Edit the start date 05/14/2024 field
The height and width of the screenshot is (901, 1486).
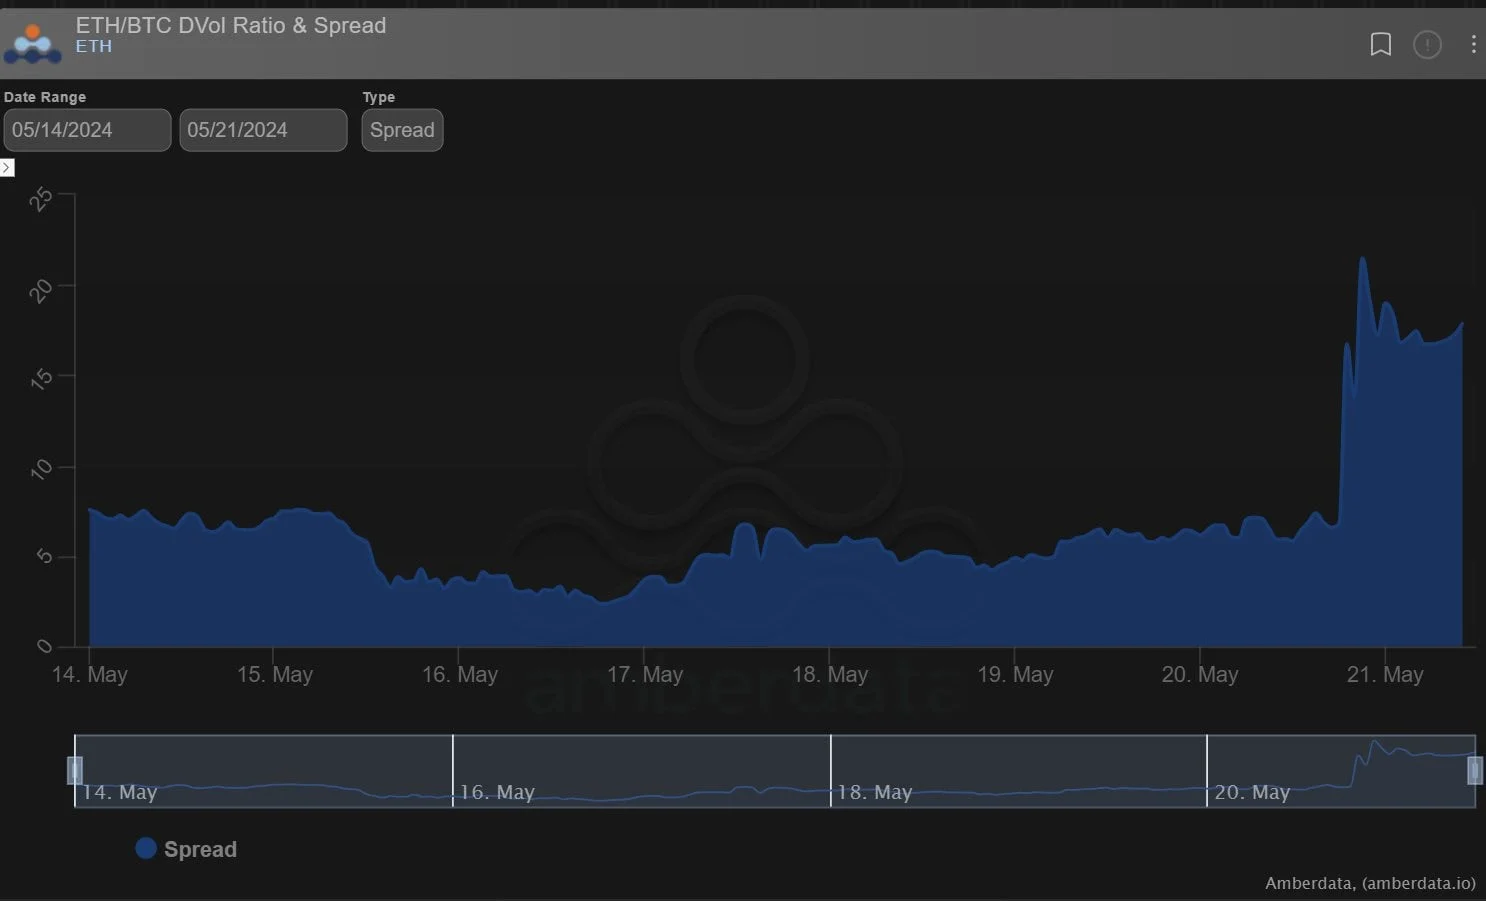[87, 130]
